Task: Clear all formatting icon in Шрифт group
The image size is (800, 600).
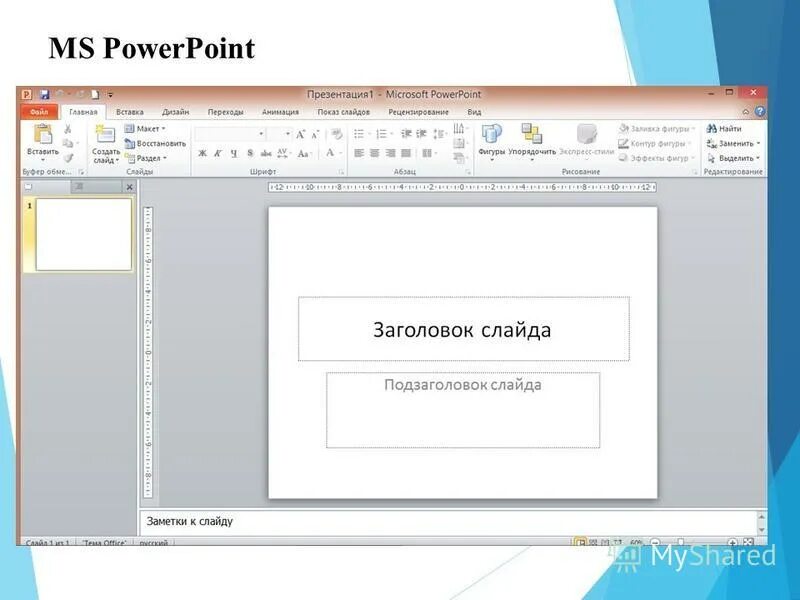Action: [336, 134]
